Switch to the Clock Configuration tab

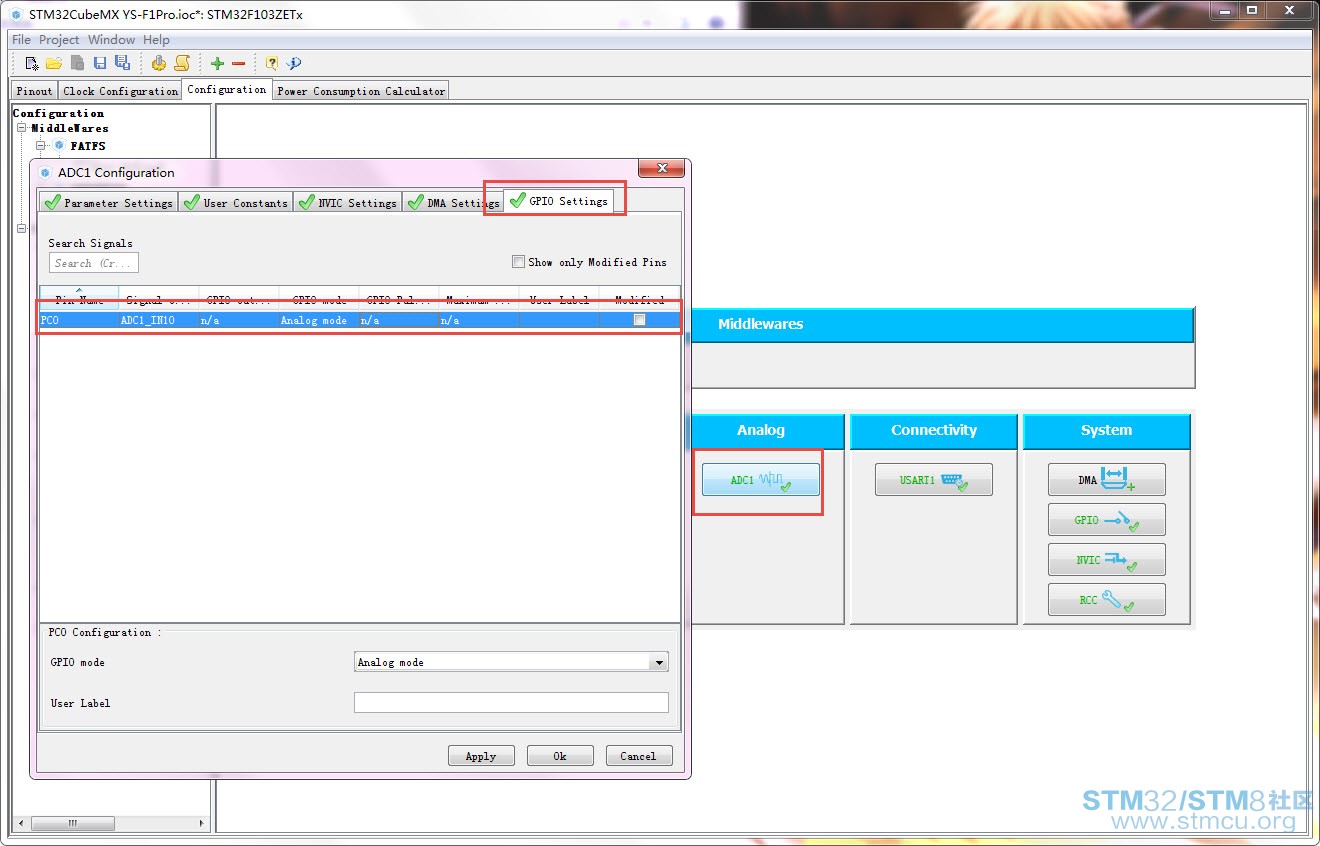tap(120, 91)
